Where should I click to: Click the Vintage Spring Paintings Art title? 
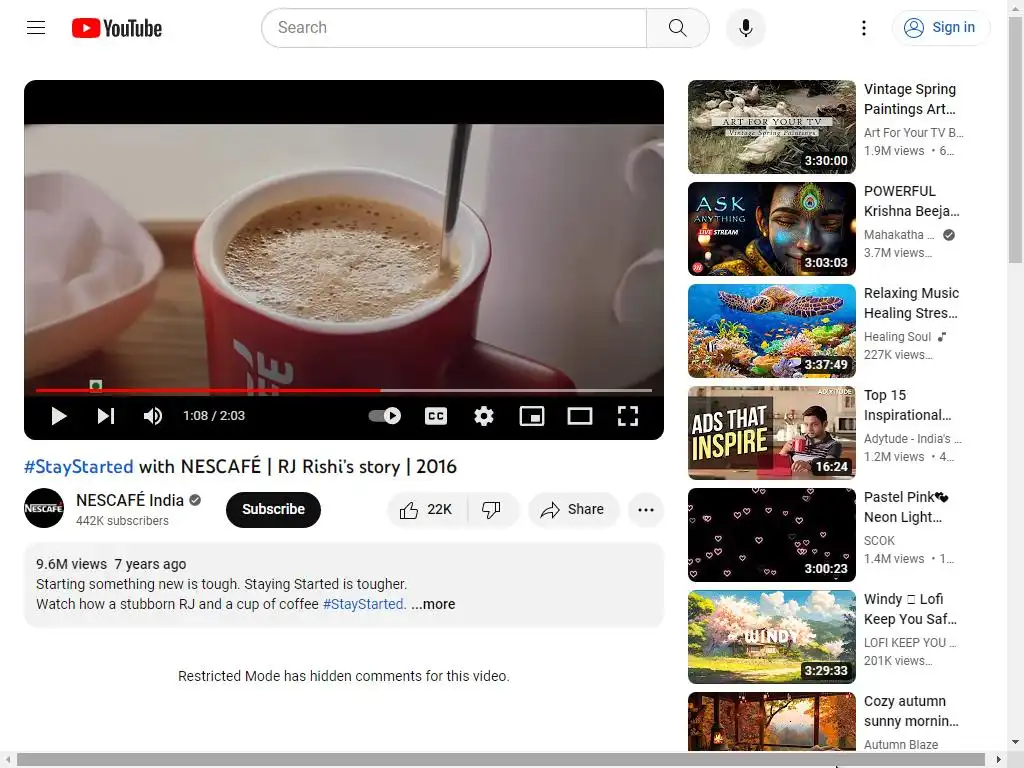pos(910,99)
